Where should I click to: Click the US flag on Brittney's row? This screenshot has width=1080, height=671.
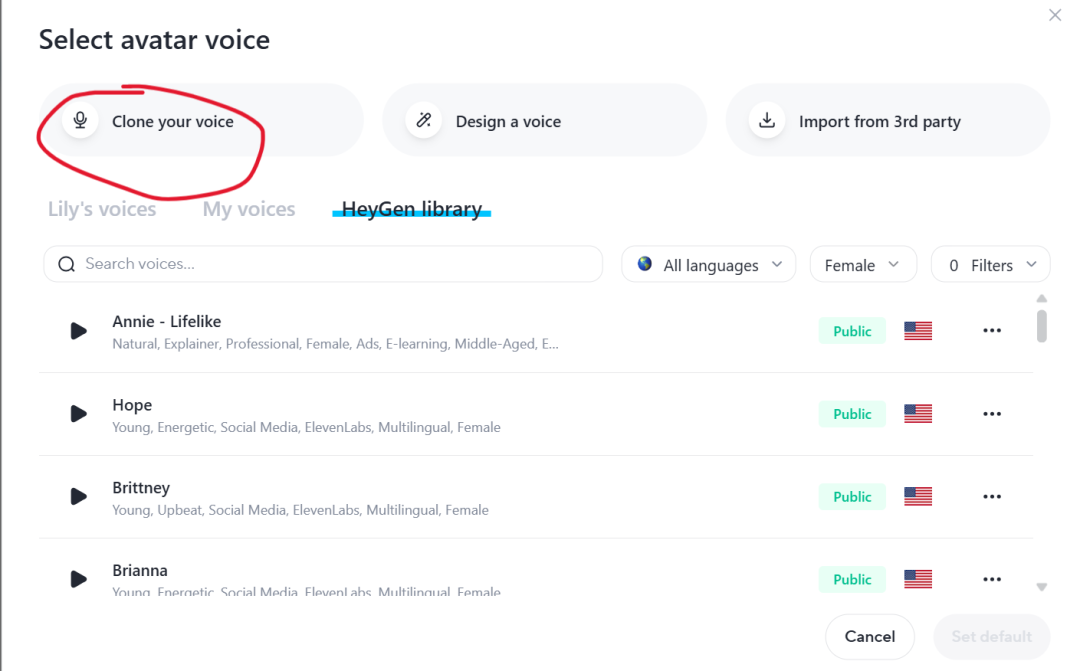tap(918, 496)
